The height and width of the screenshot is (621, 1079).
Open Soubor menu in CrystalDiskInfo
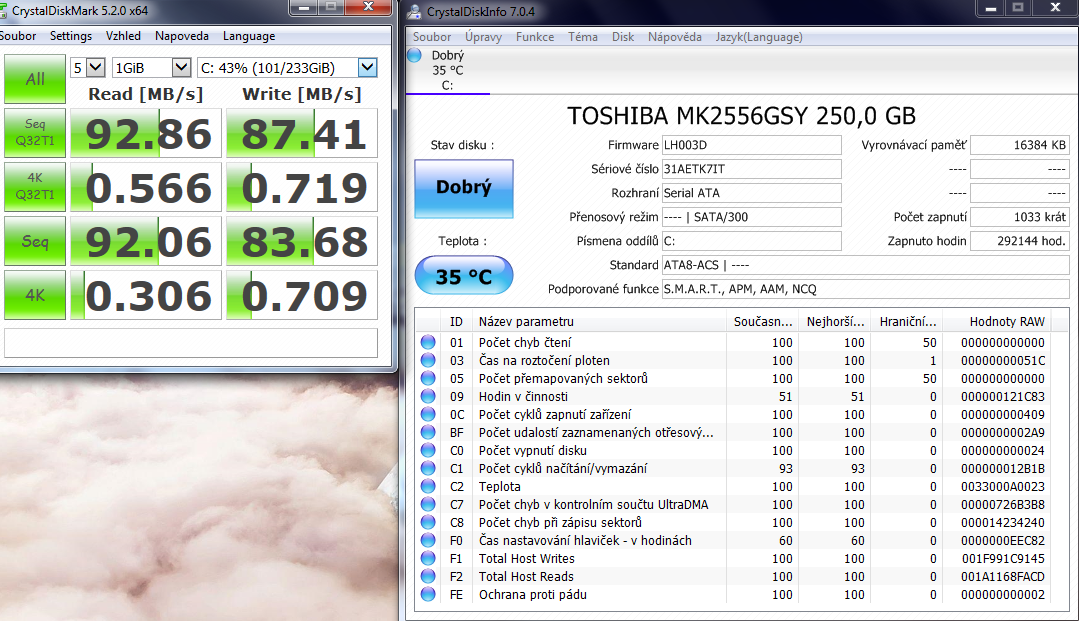tap(431, 37)
